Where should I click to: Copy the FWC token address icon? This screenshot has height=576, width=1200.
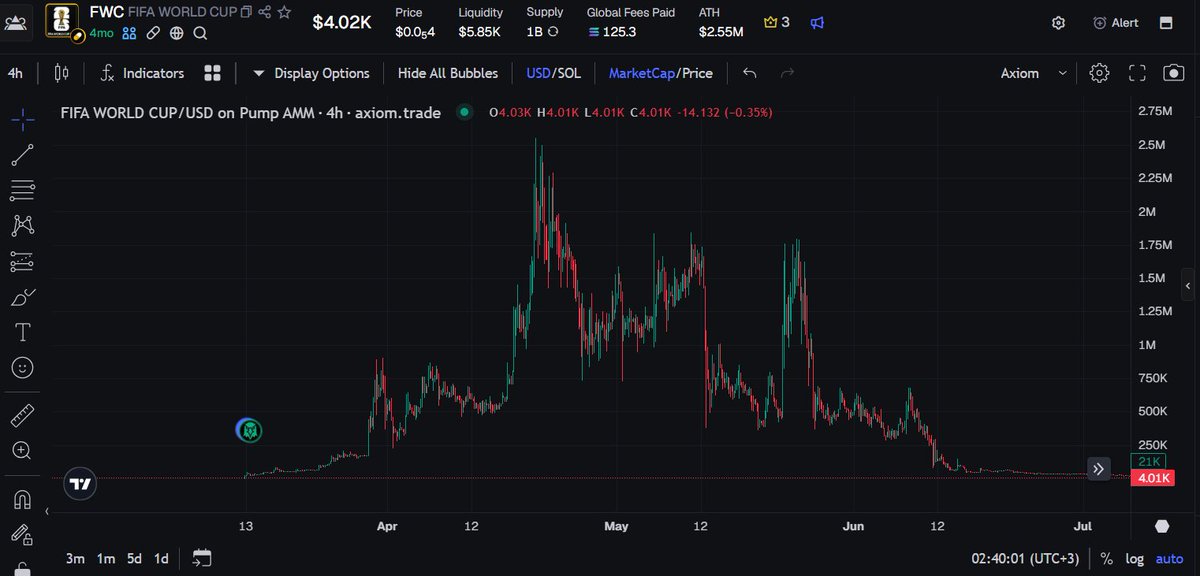pyautogui.click(x=245, y=13)
